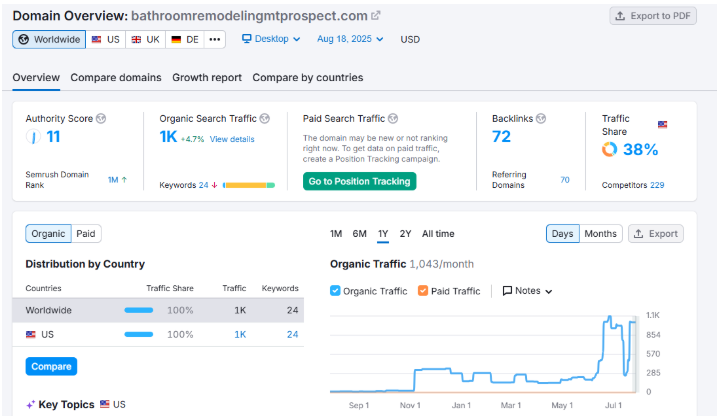The image size is (719, 416).
Task: Open the Growth report tab
Action: click(207, 77)
